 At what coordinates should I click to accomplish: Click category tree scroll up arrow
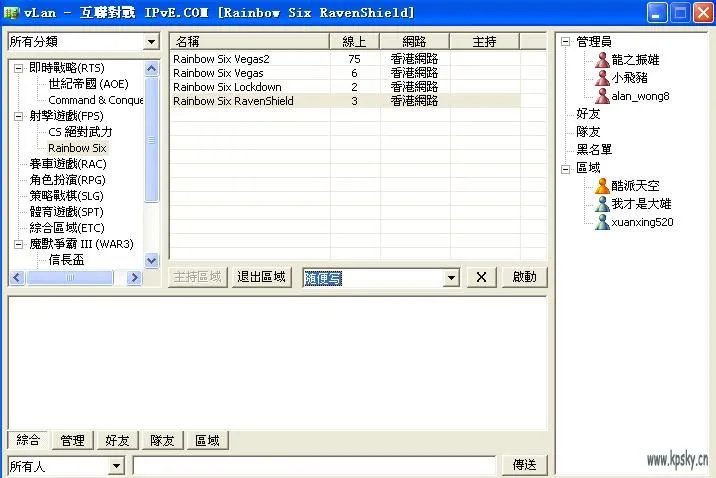[x=151, y=69]
